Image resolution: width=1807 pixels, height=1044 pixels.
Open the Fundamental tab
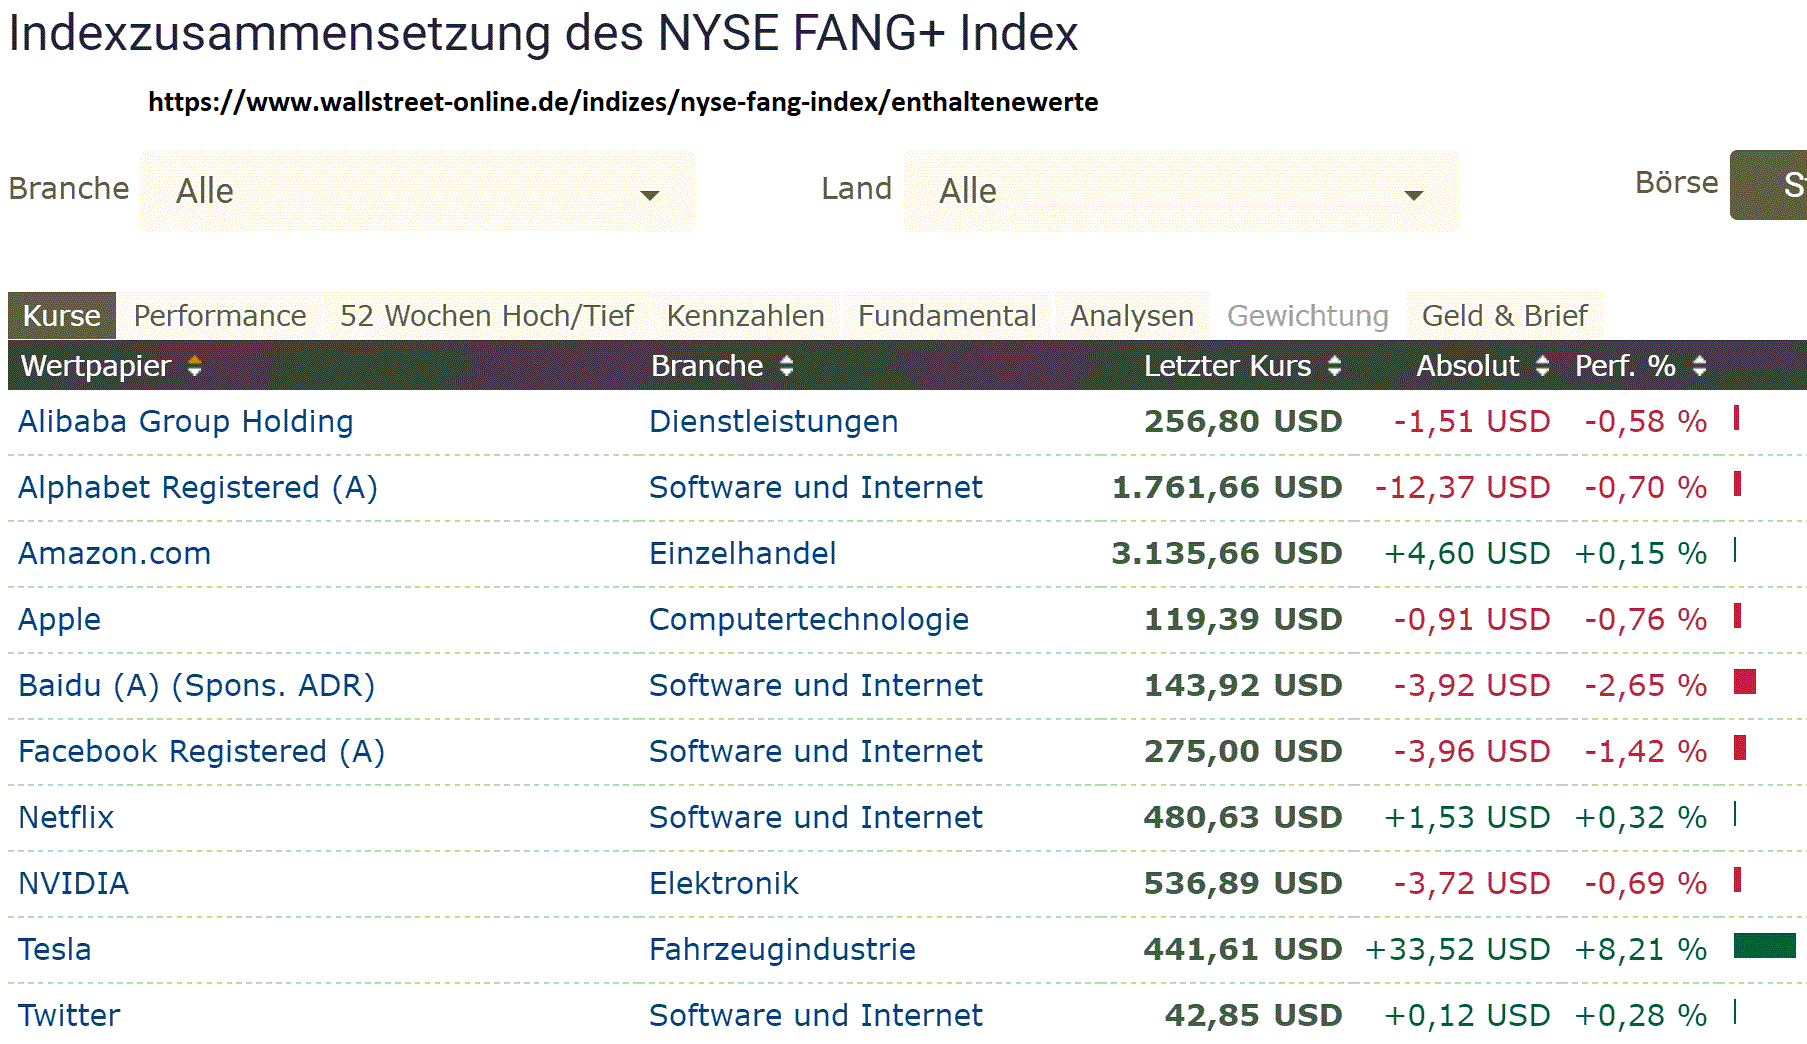946,316
